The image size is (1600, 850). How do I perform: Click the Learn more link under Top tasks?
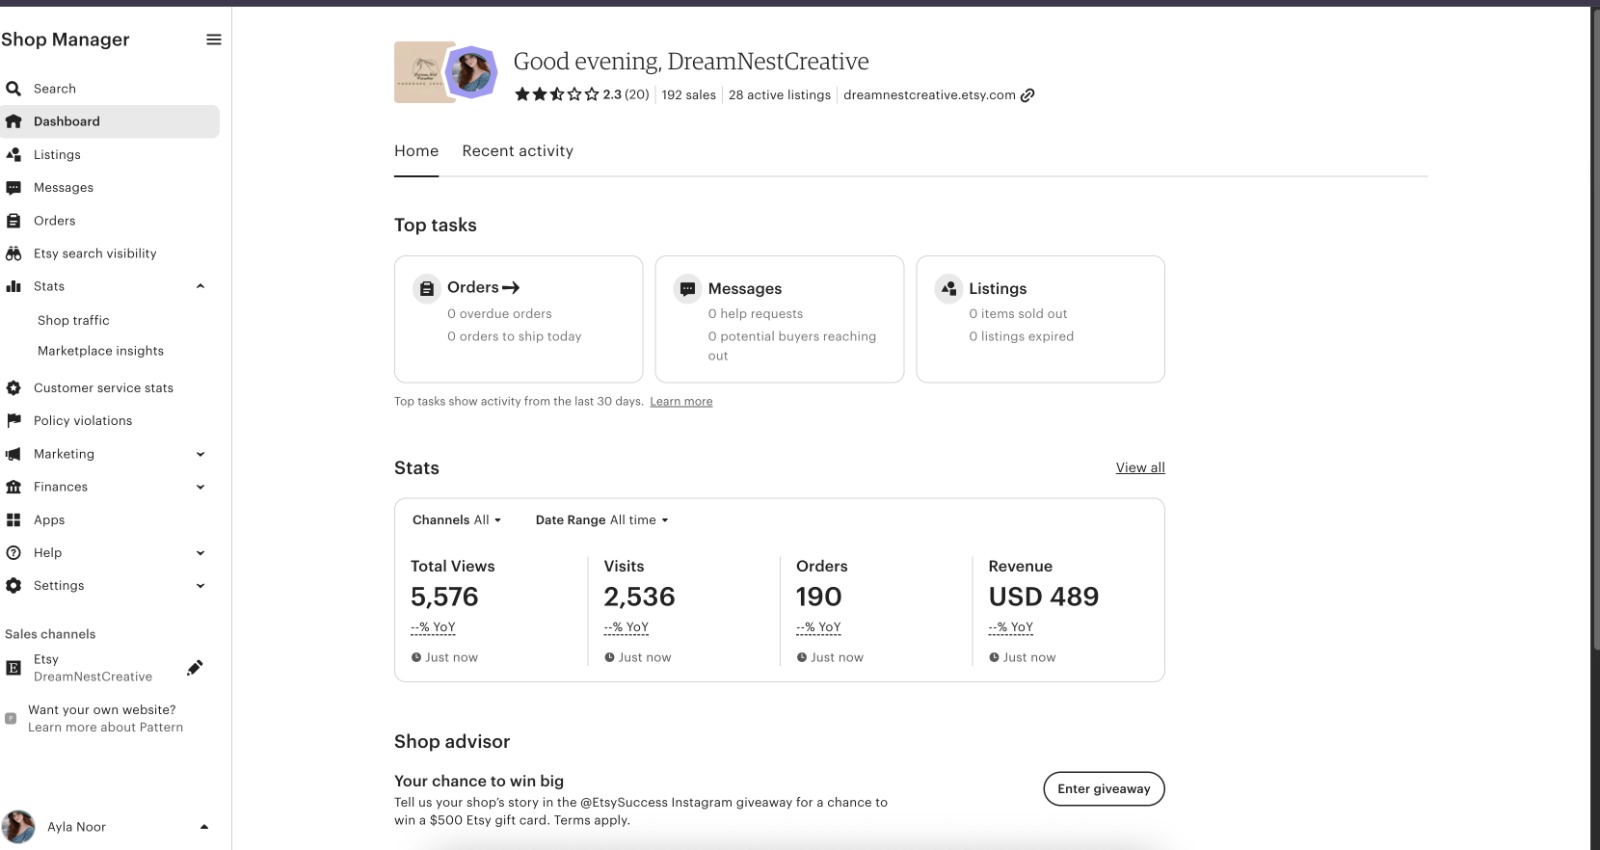pos(681,401)
